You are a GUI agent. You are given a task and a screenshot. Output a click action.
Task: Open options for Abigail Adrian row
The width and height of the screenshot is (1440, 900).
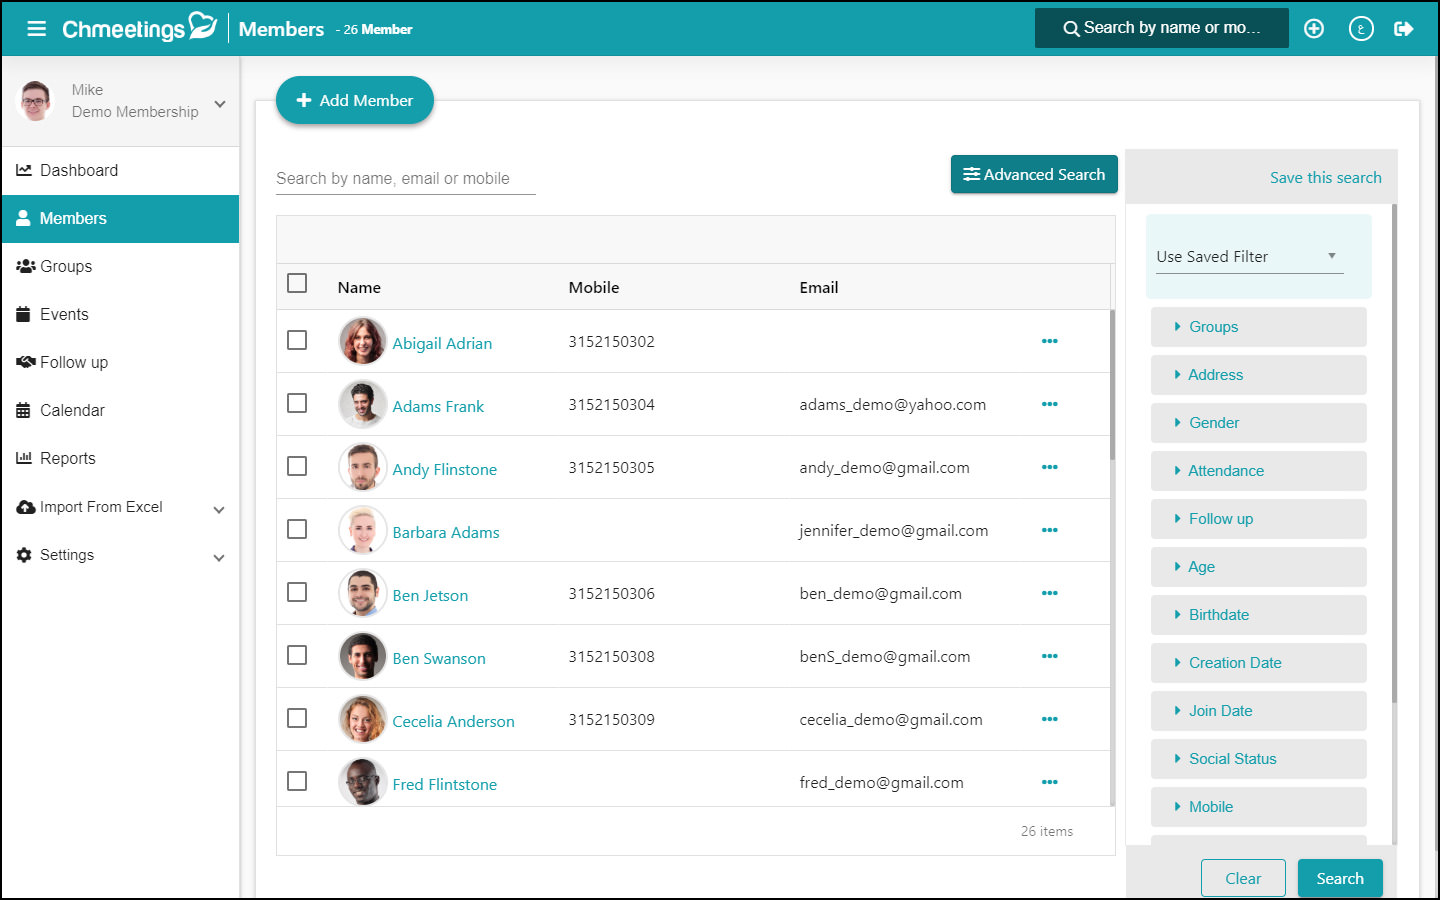[x=1049, y=341]
